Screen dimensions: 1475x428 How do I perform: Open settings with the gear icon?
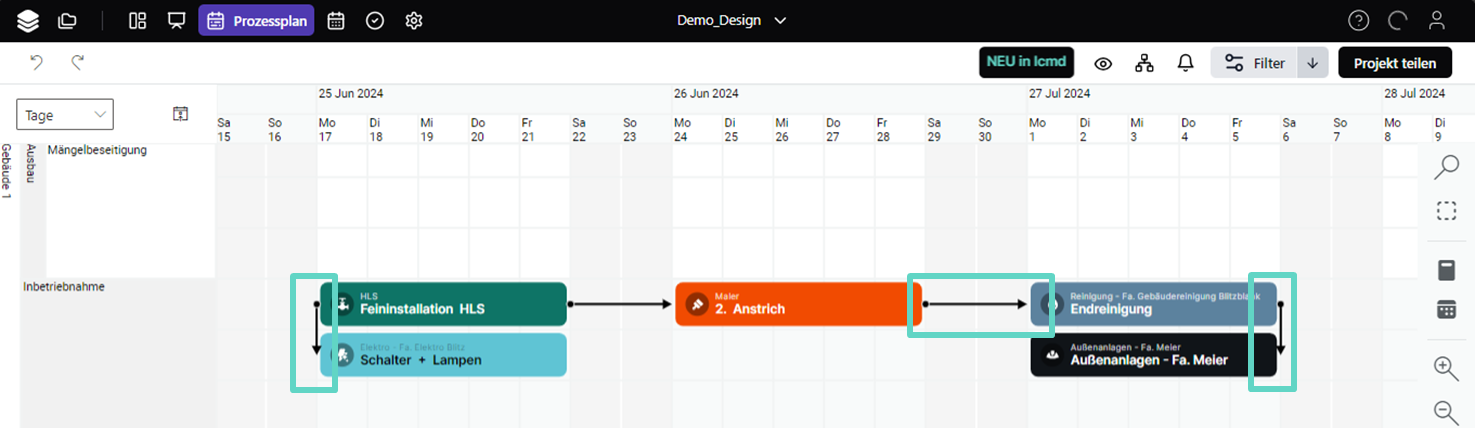click(414, 21)
